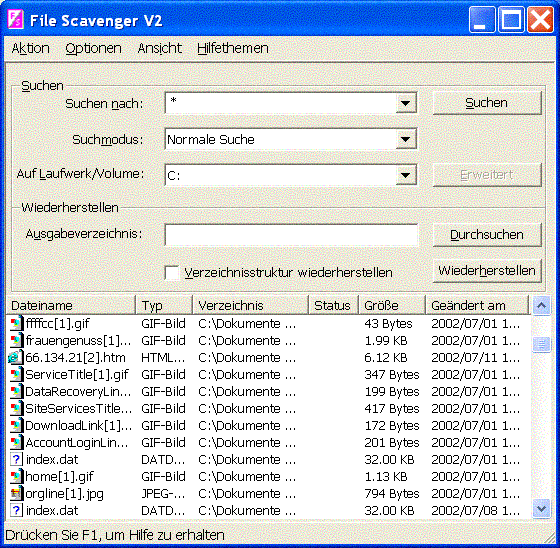560x548 pixels.
Task: Click the icon of DownloadLink[1] file
Action: click(16, 425)
